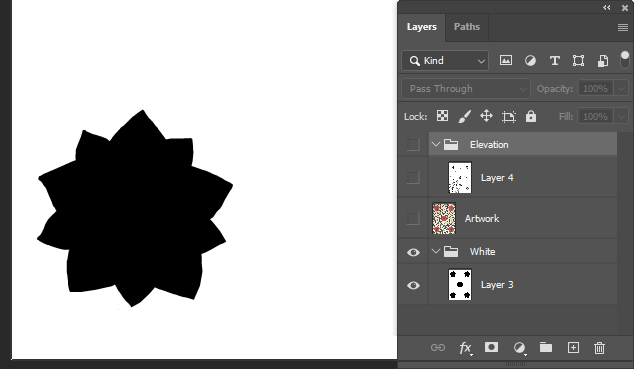634x369 pixels.
Task: Open the Kind filter dropdown
Action: click(445, 61)
